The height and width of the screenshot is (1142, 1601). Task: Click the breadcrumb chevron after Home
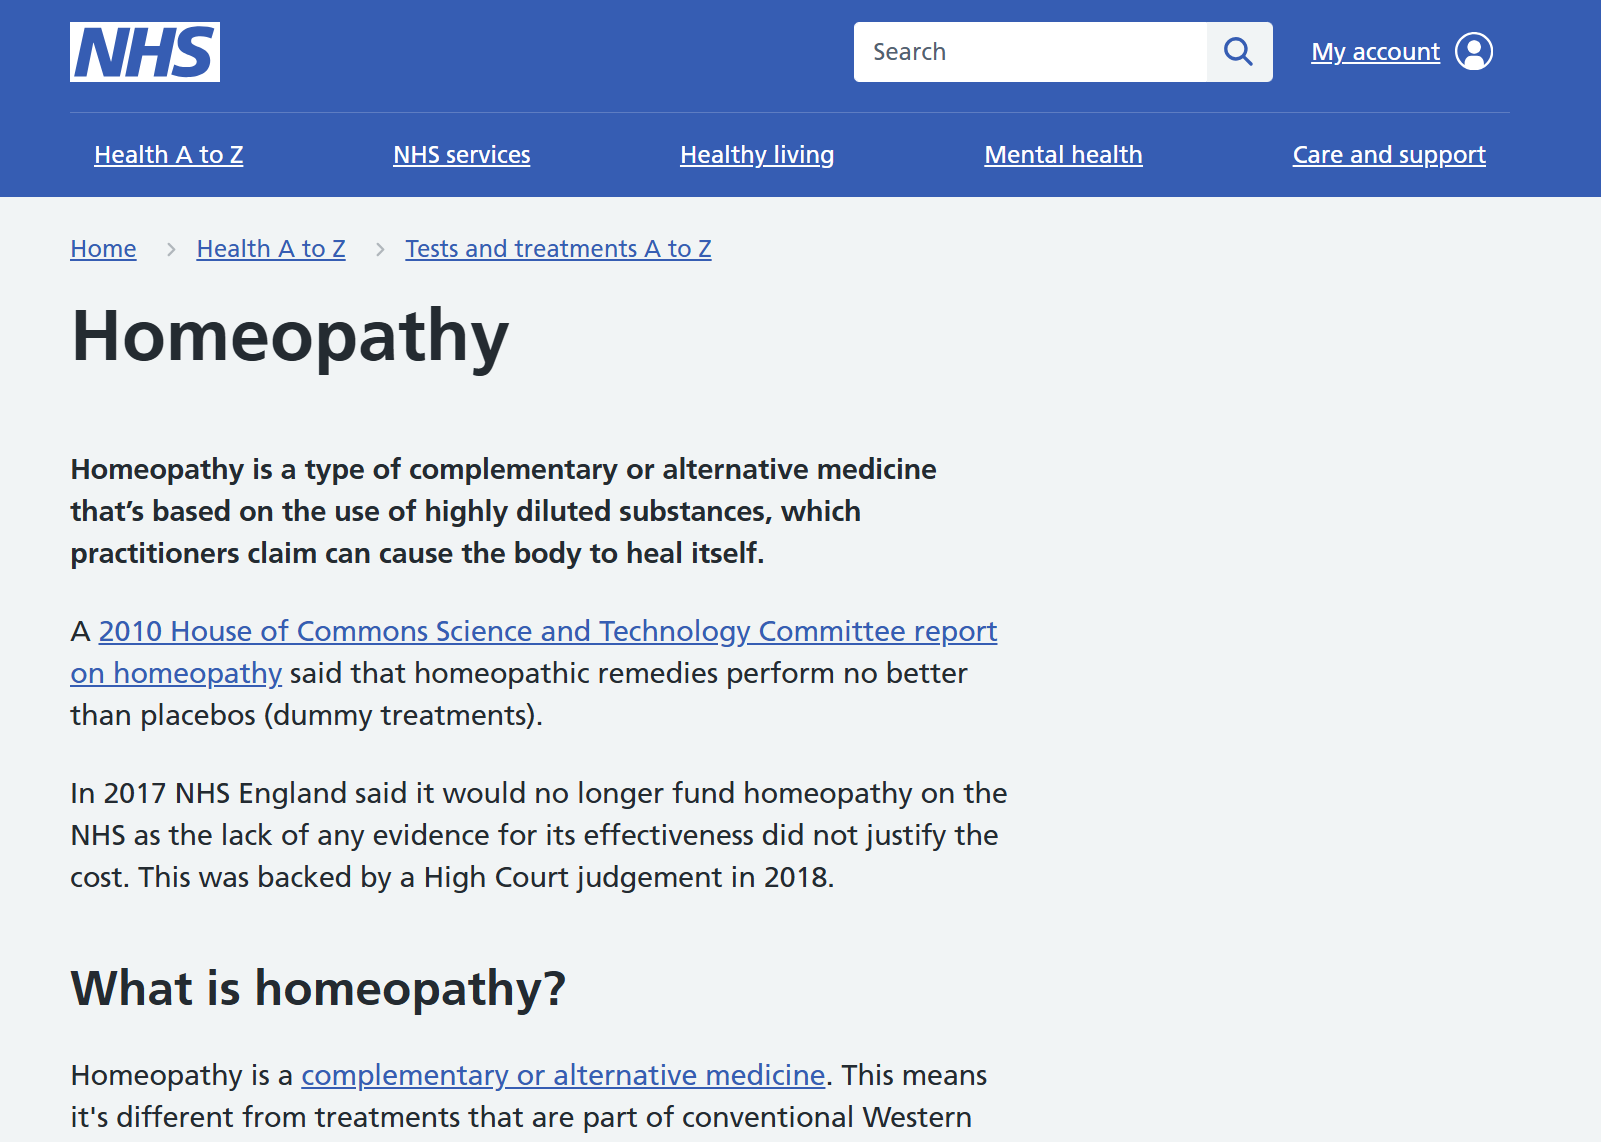[x=171, y=249]
